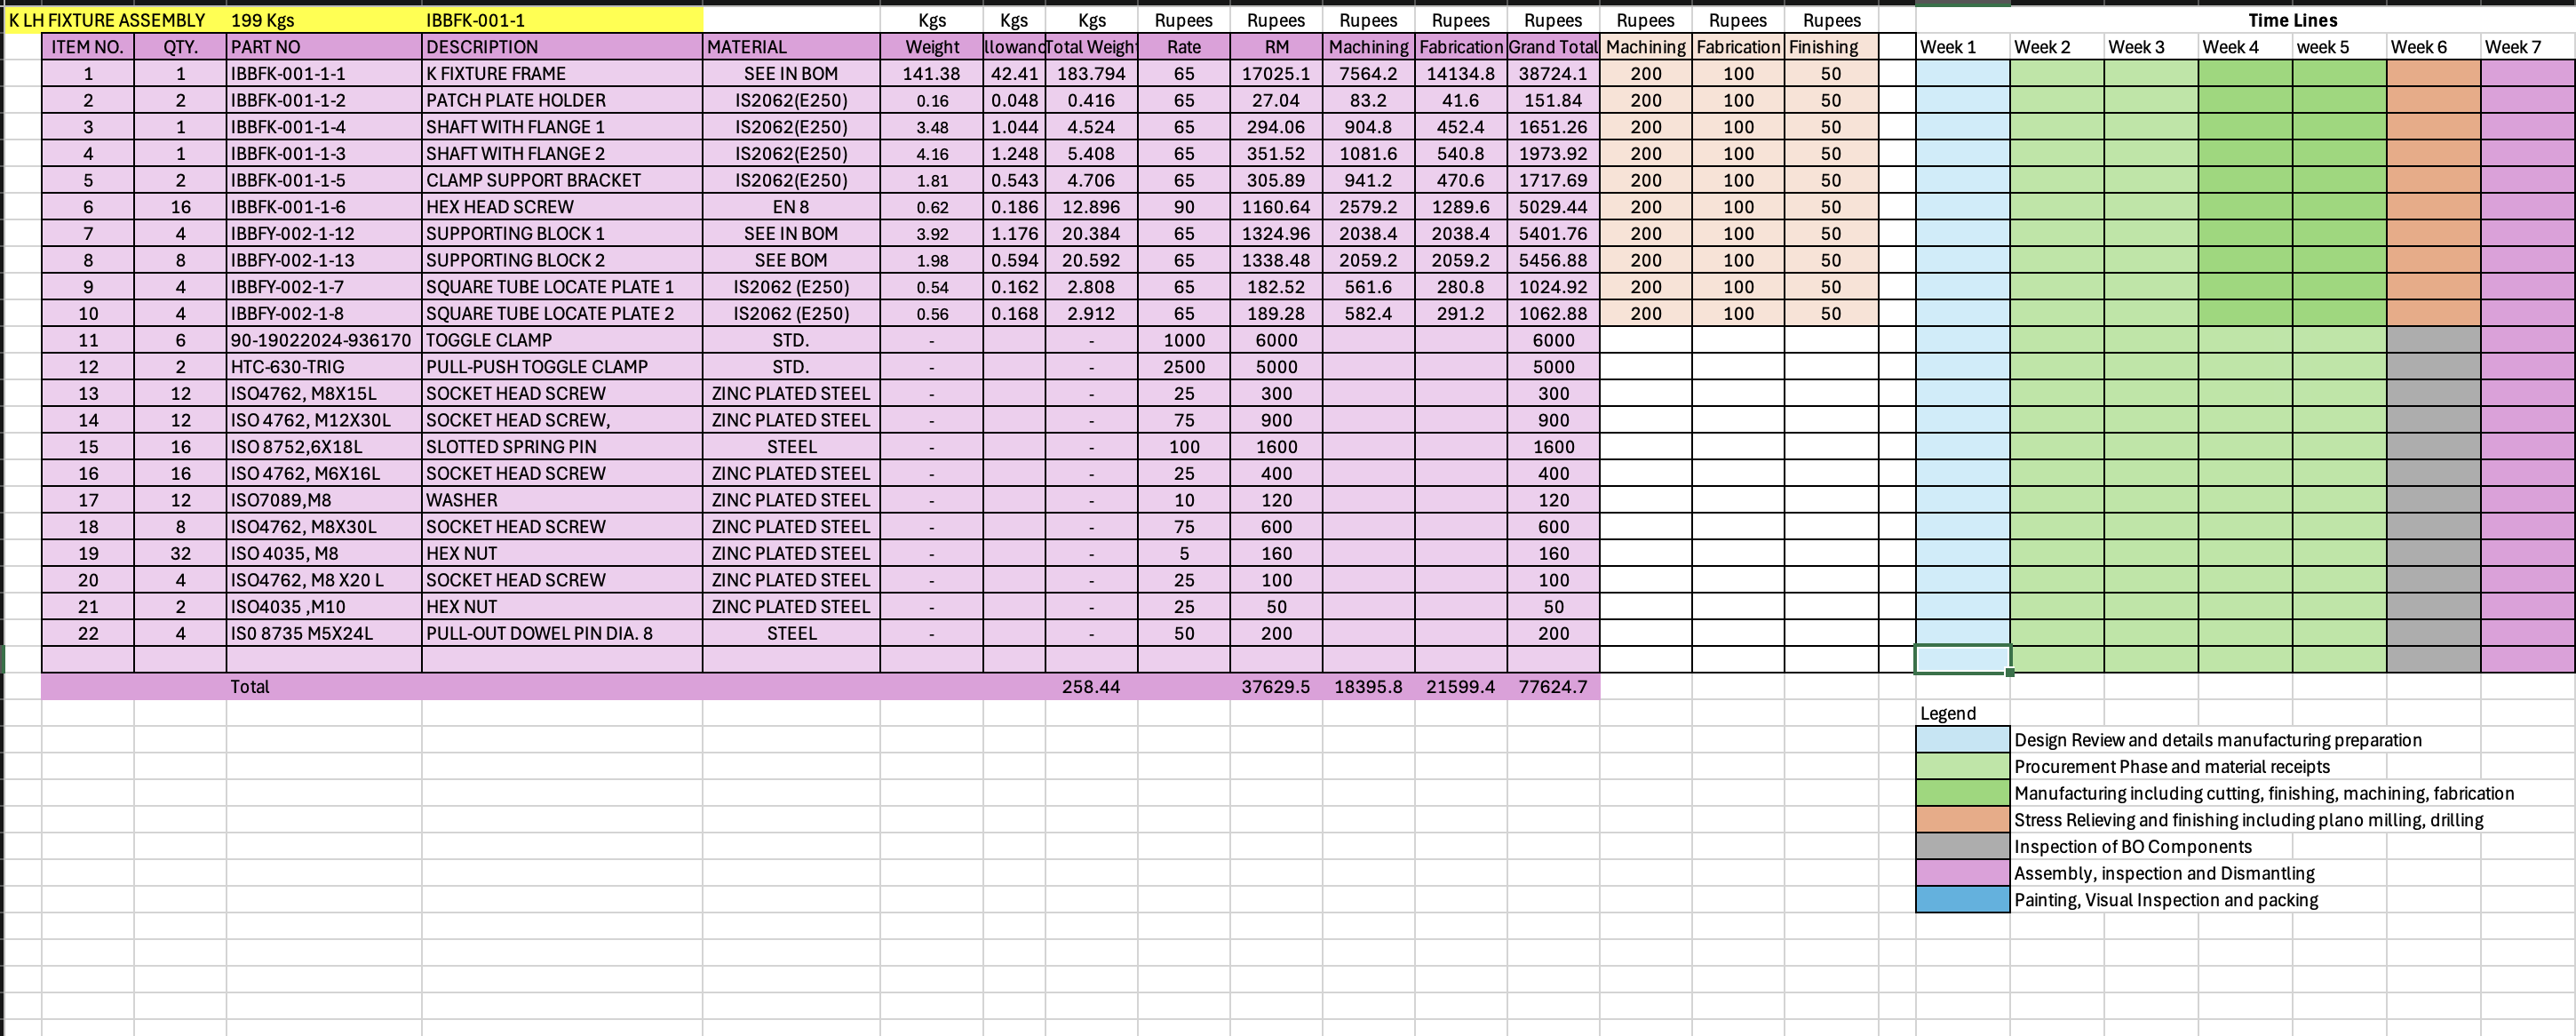Image resolution: width=2576 pixels, height=1036 pixels.
Task: Click part number '90-19022024-936170'
Action: point(324,340)
